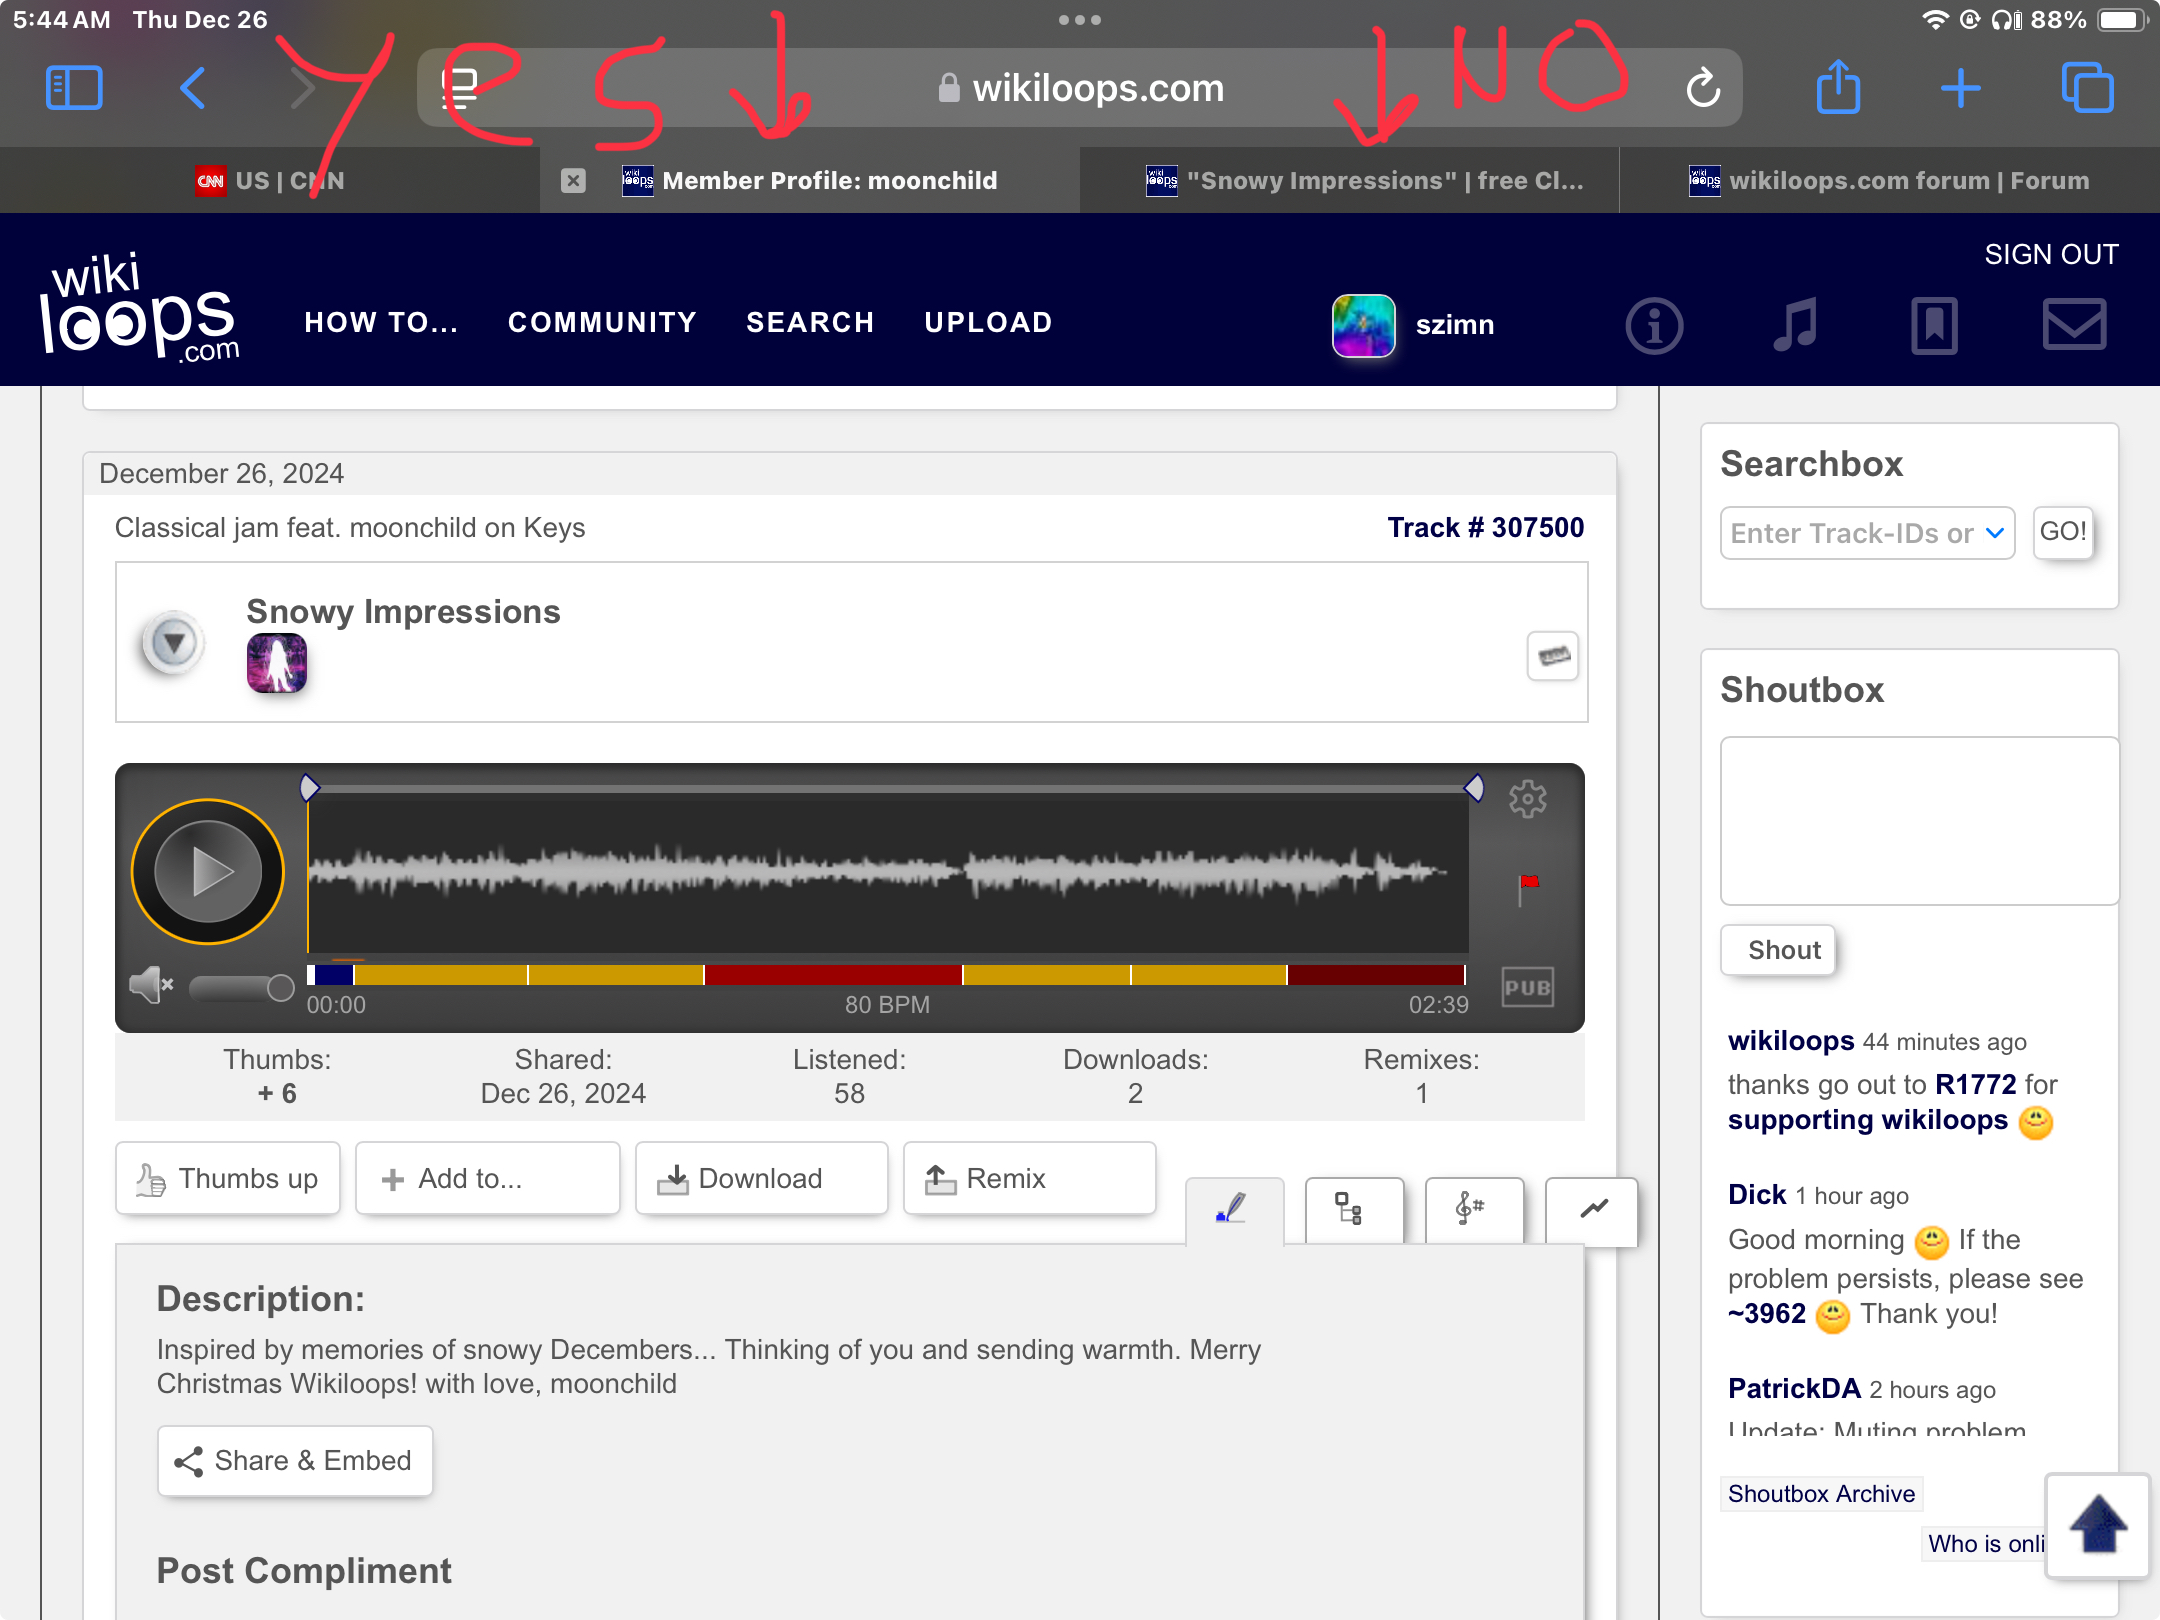The image size is (2160, 1620).
Task: Open the player settings gear
Action: pos(1527,798)
